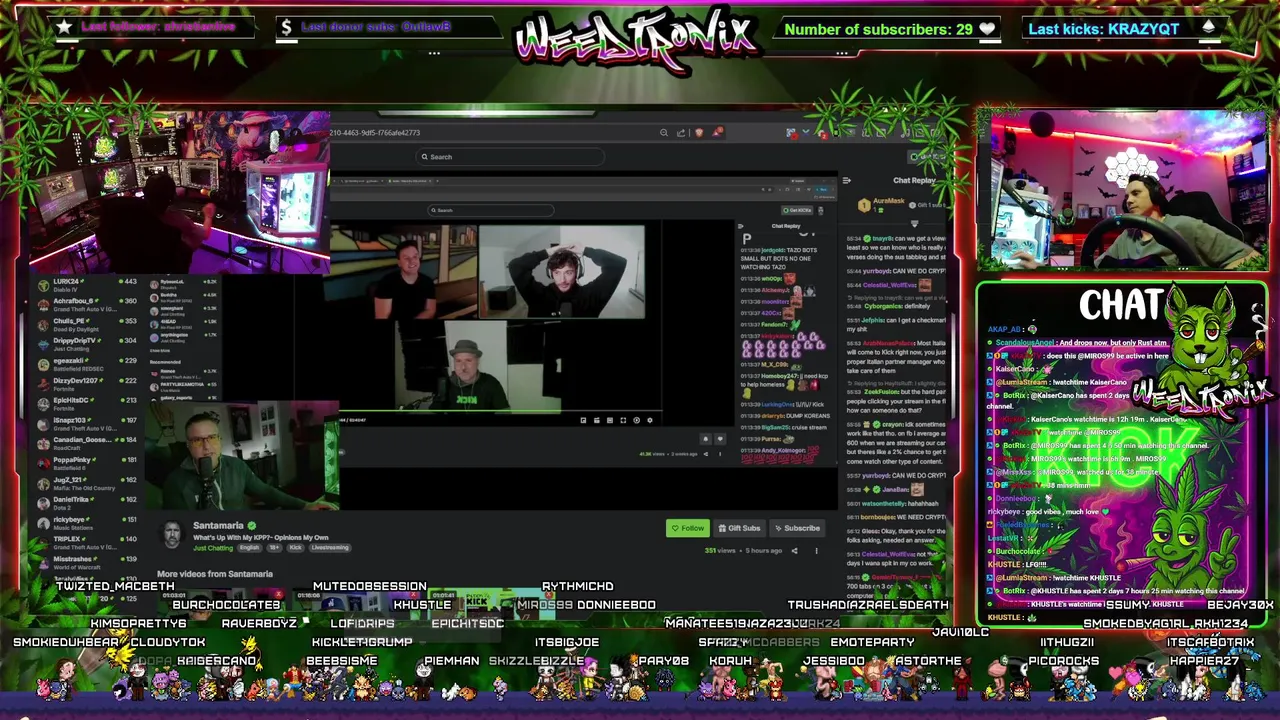Select the Just Chatting category link

(212, 548)
